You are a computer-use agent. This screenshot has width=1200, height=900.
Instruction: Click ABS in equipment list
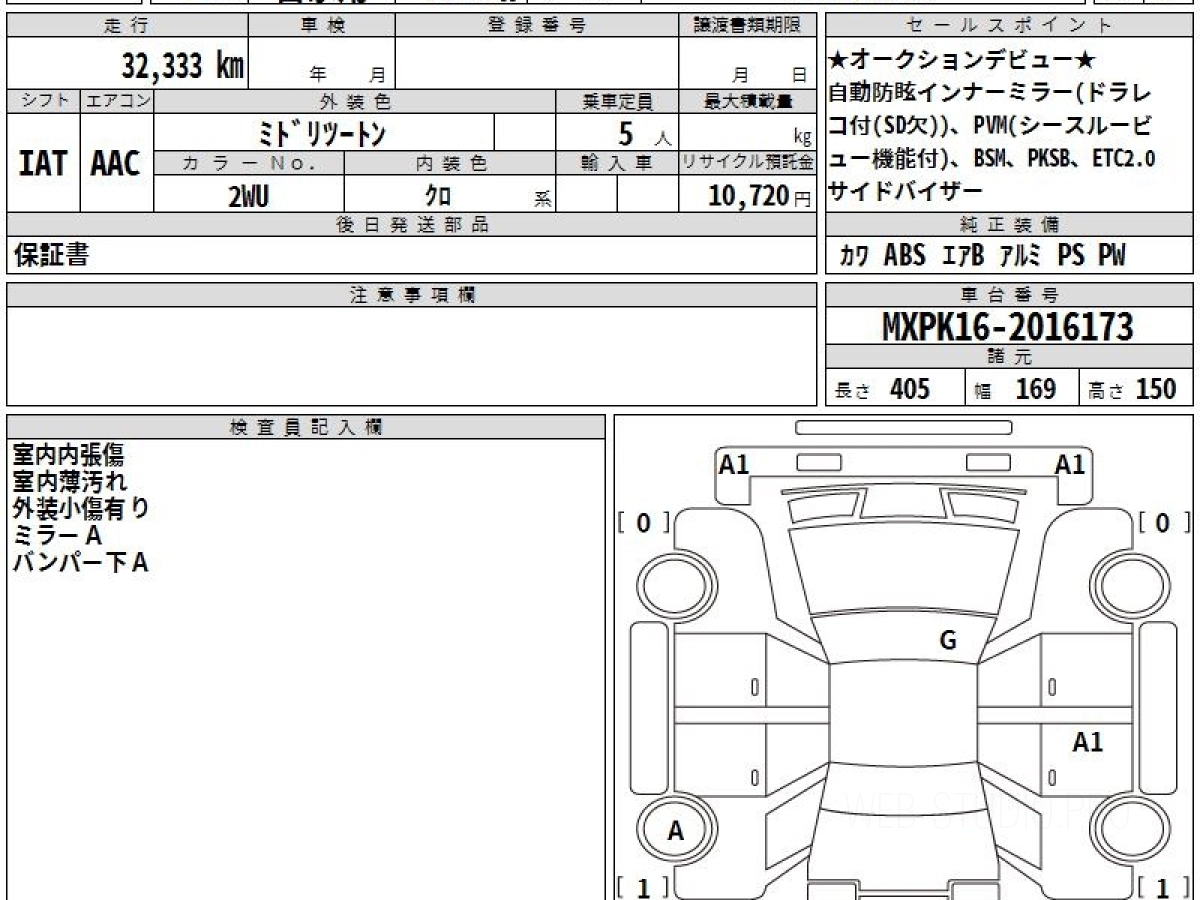click(x=905, y=256)
